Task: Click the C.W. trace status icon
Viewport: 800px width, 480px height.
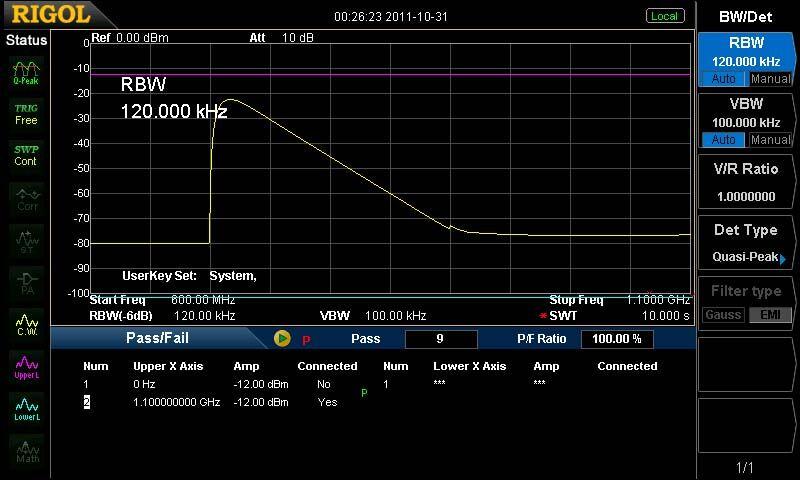Action: pos(26,323)
